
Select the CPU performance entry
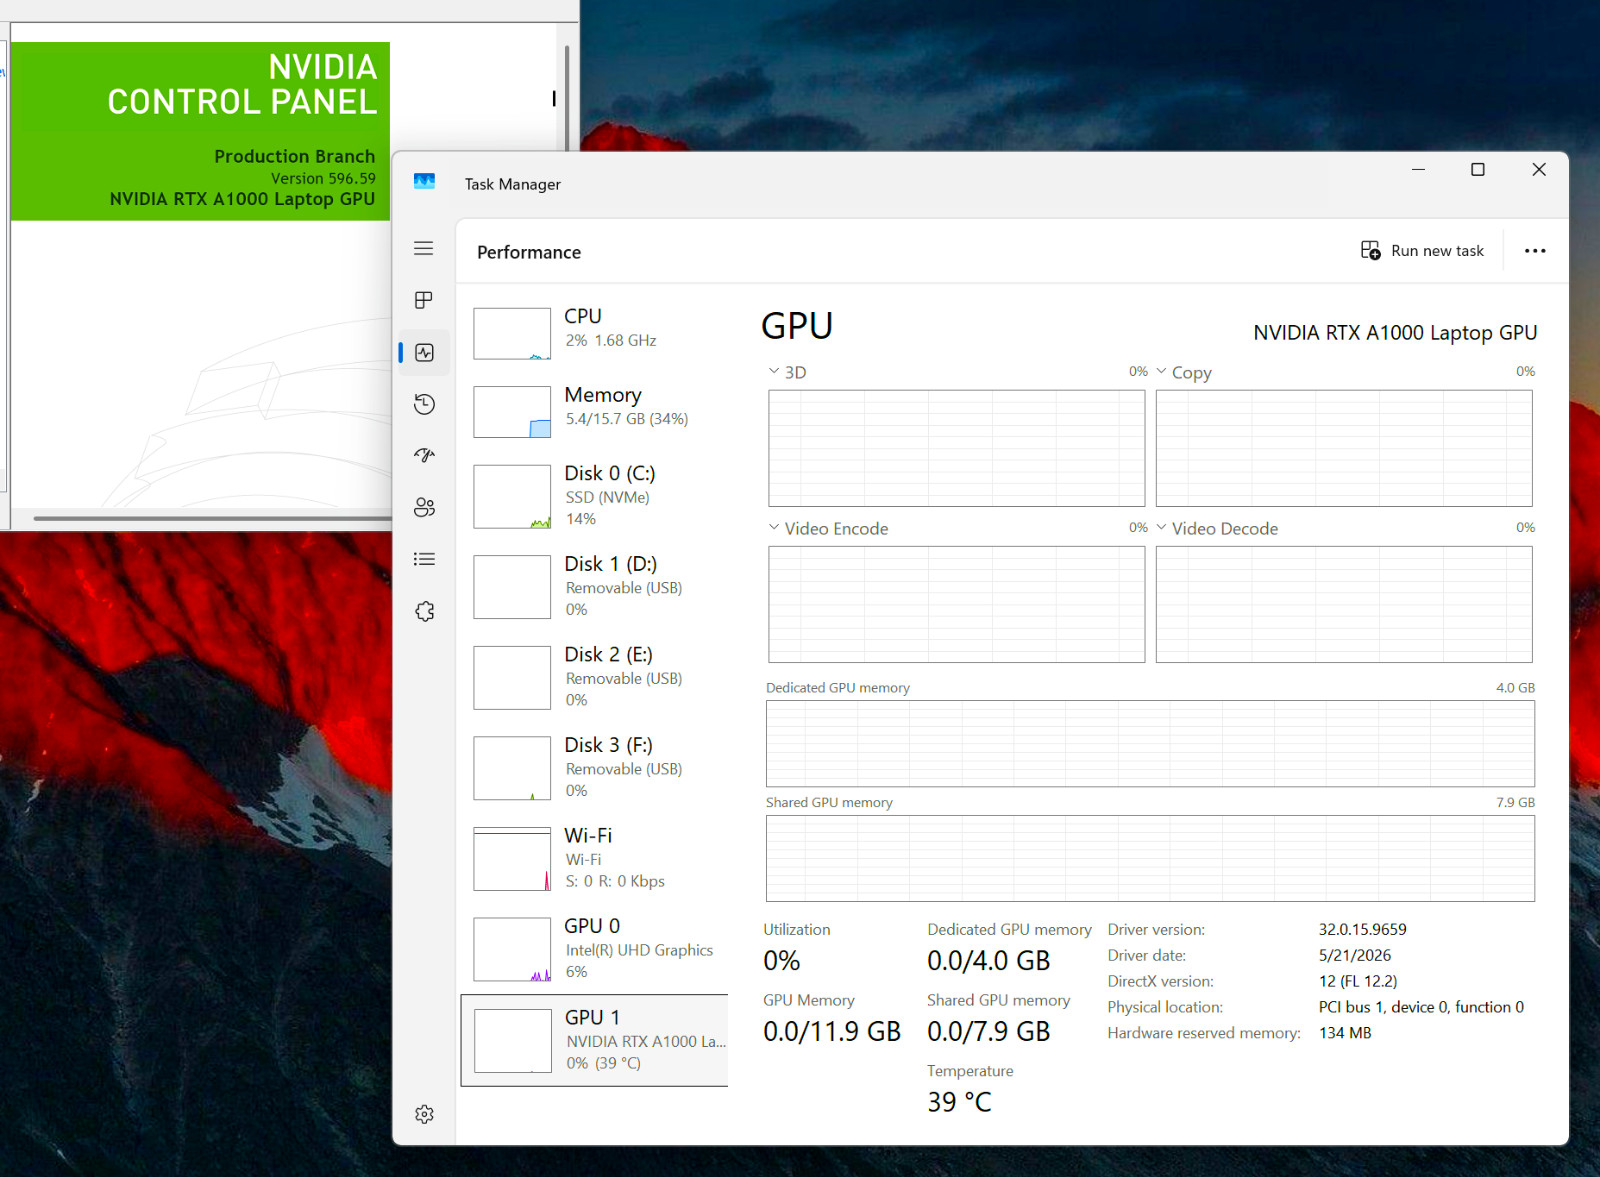[595, 332]
